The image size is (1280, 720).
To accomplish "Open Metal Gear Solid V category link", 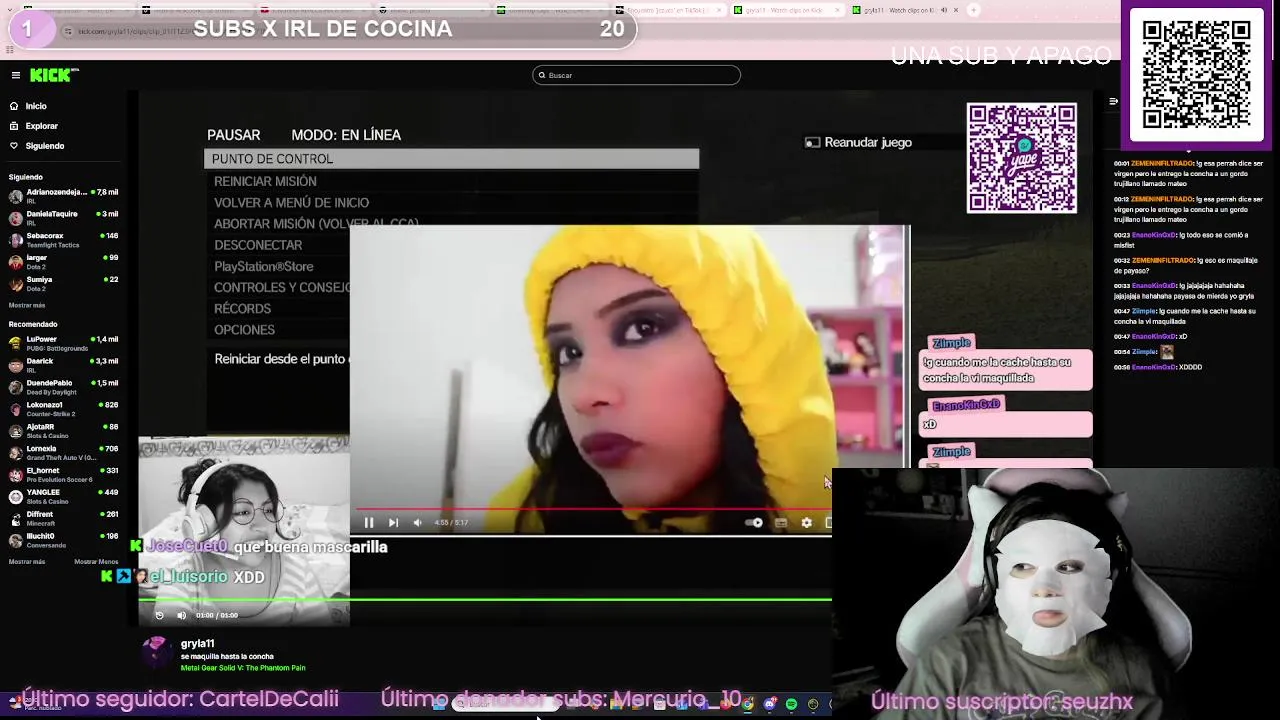I will click(x=243, y=668).
